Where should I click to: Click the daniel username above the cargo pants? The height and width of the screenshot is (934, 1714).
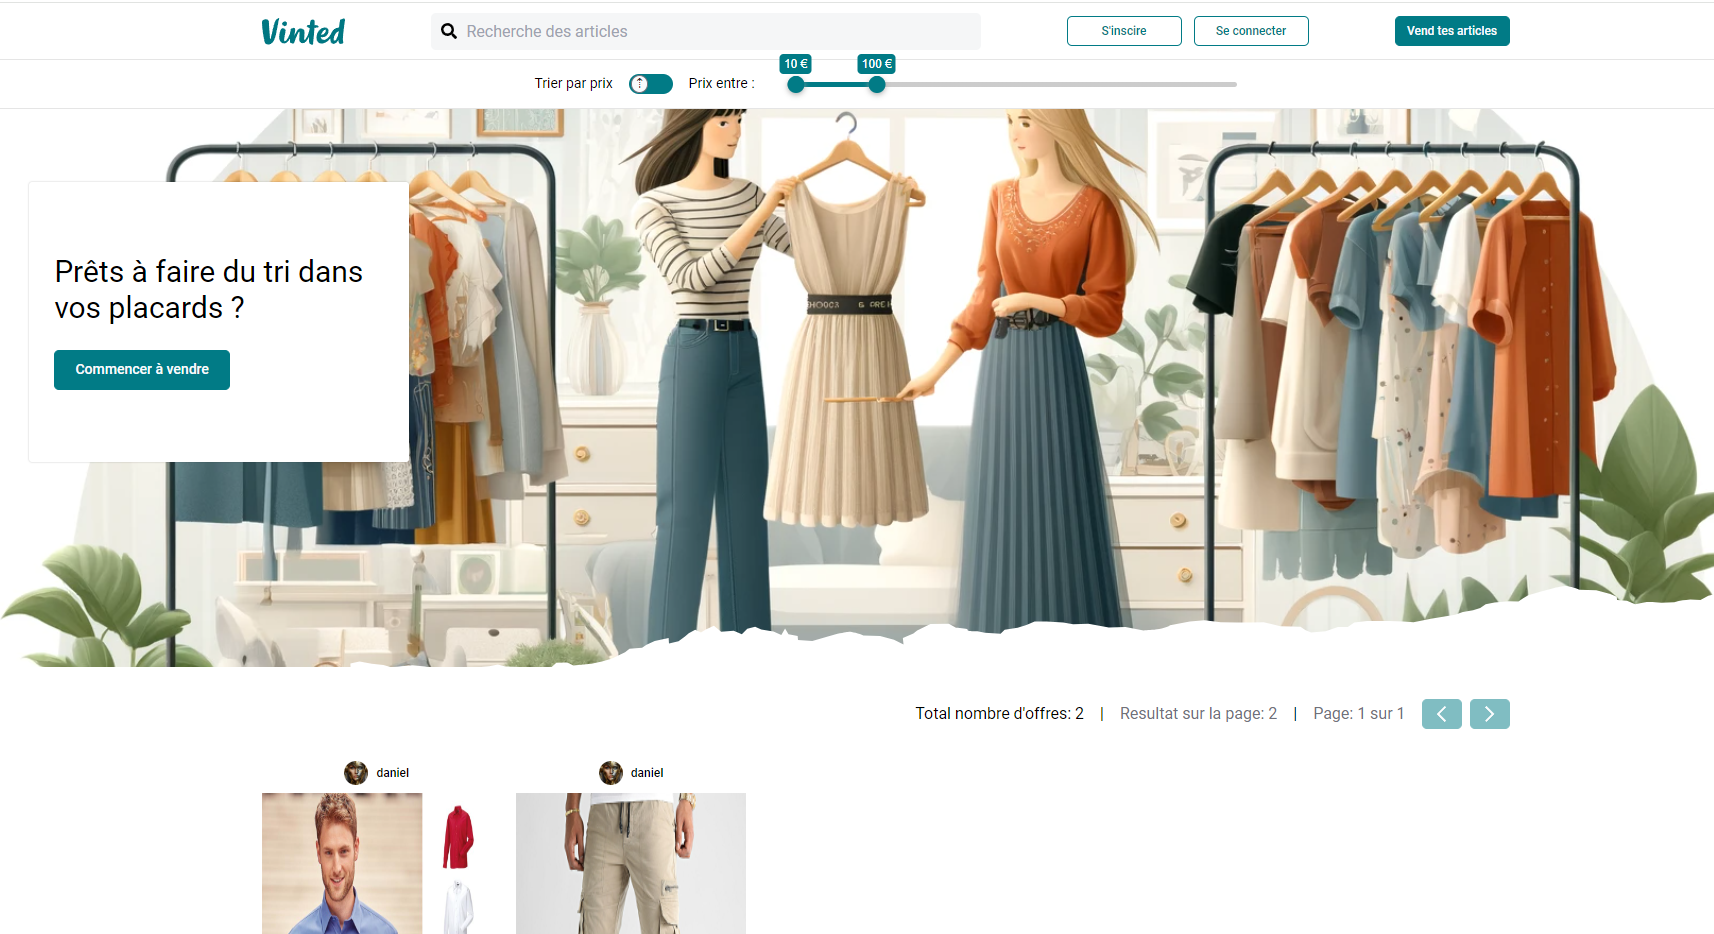(x=647, y=773)
